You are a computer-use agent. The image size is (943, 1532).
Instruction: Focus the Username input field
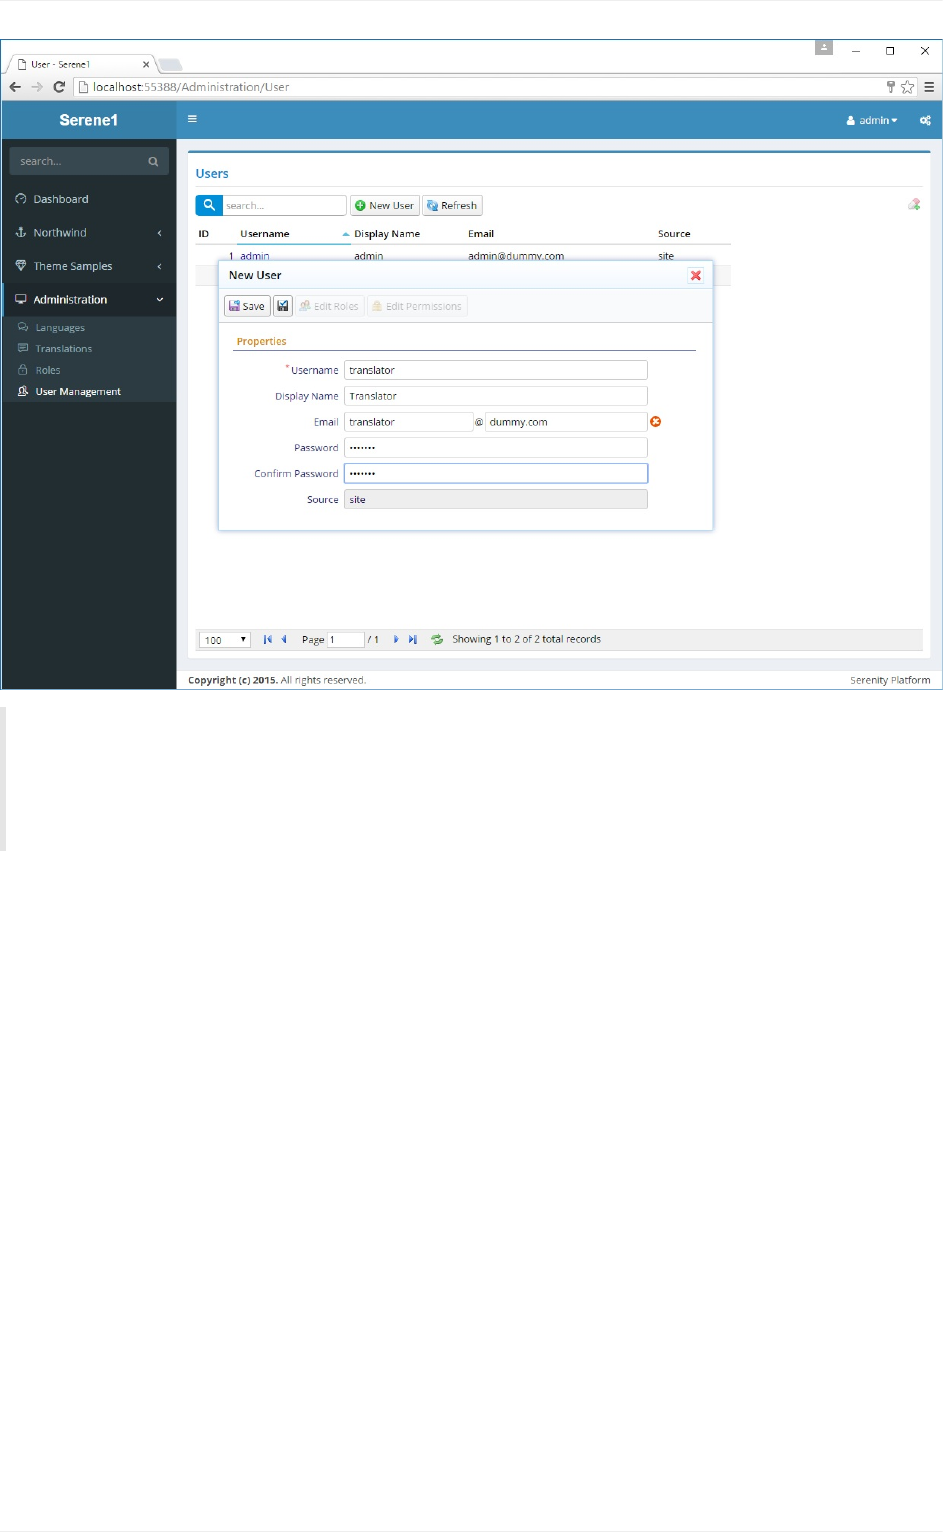[496, 370]
